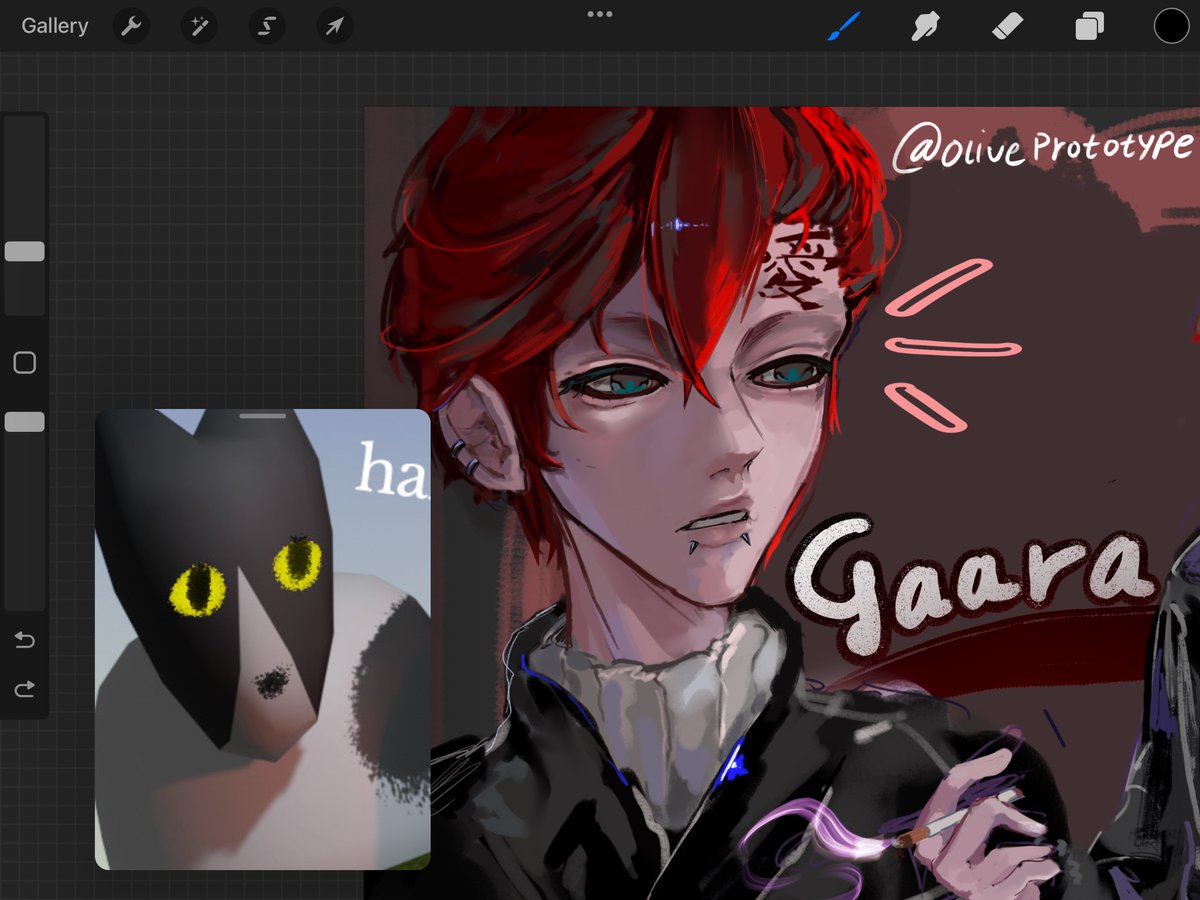Click the brush opacity slider handle
The width and height of the screenshot is (1200, 900).
[x=25, y=422]
